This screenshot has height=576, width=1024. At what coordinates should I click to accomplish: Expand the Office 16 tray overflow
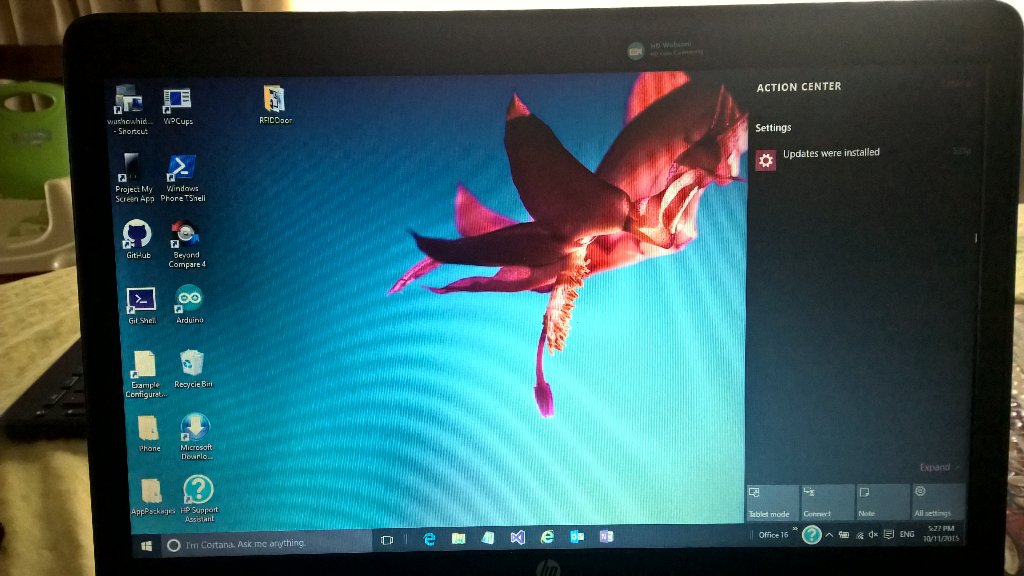pyautogui.click(x=794, y=528)
